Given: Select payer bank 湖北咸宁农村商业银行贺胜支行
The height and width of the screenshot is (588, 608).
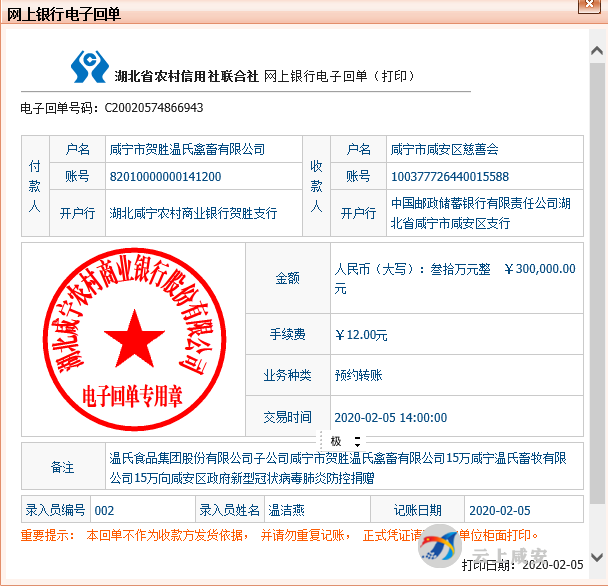Looking at the screenshot, I should click(x=193, y=213).
